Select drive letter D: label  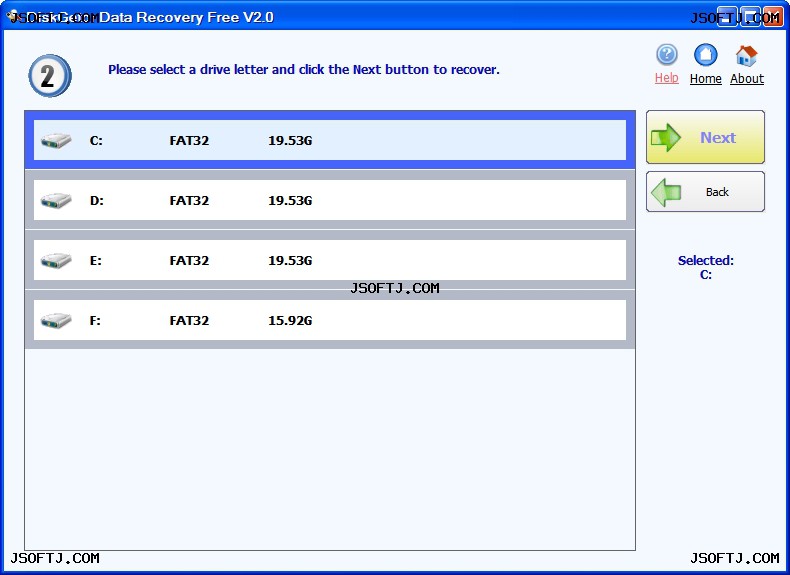pyautogui.click(x=97, y=201)
